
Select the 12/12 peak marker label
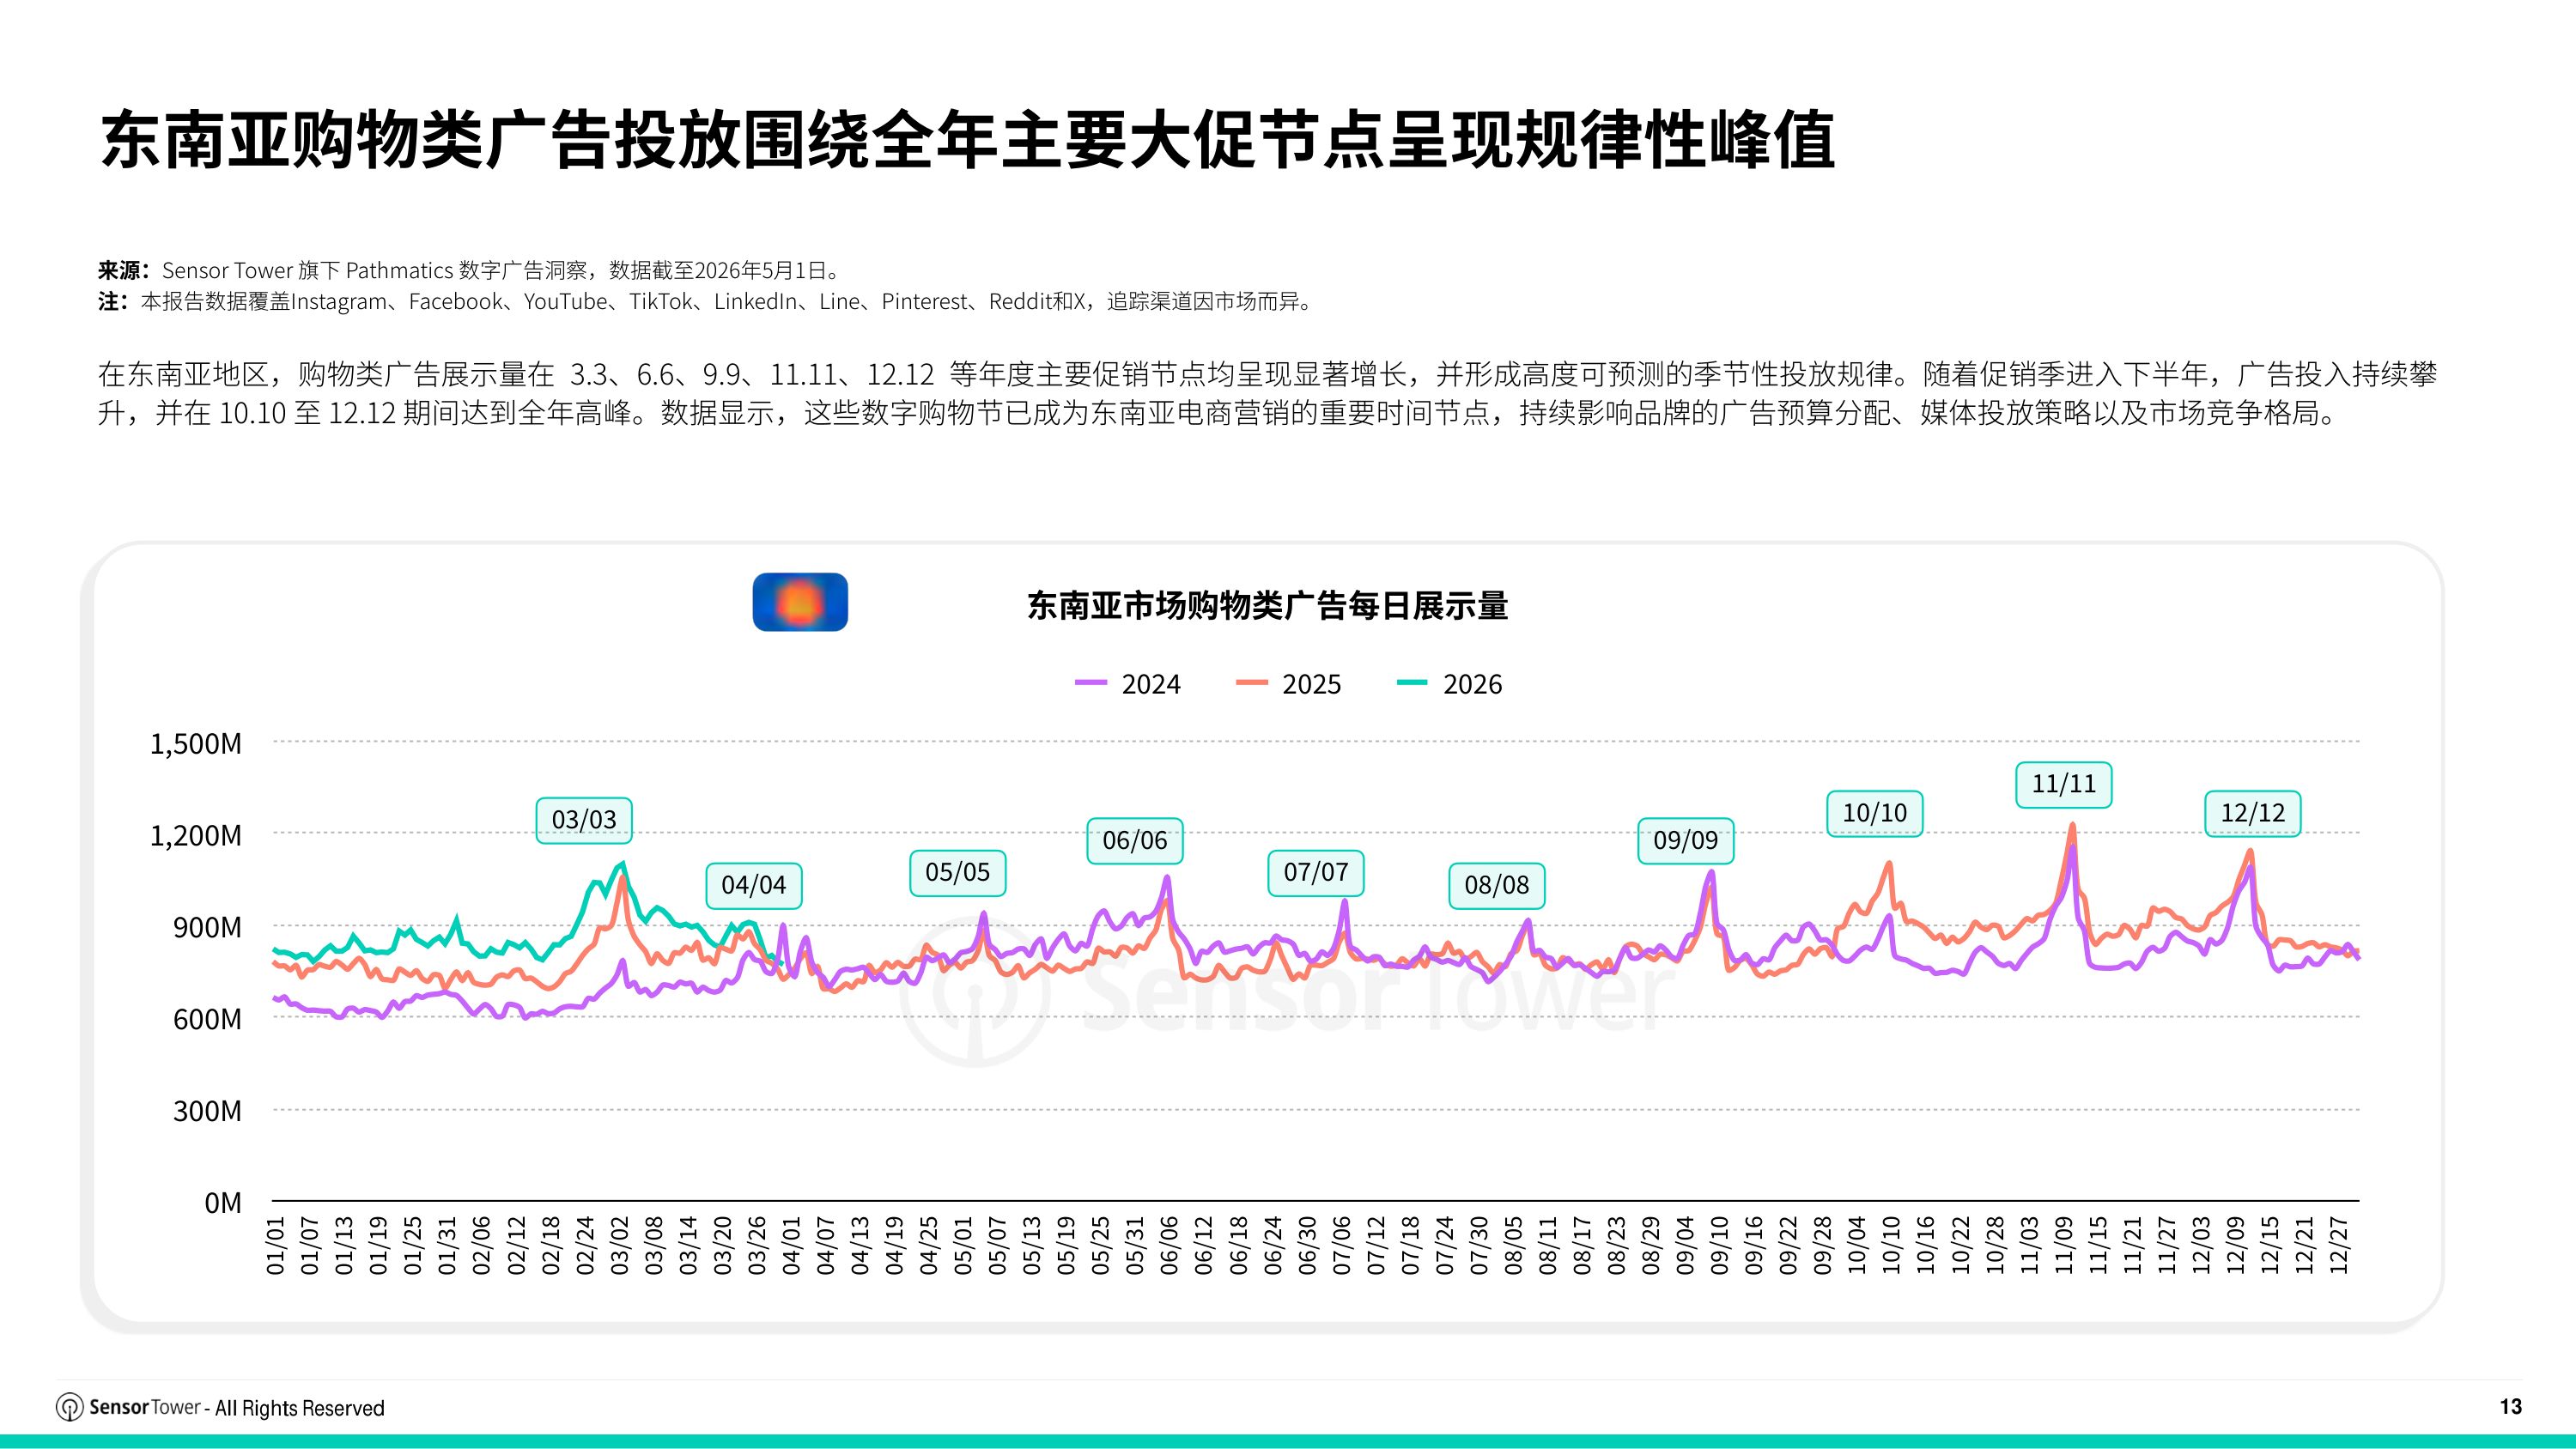[x=2253, y=813]
